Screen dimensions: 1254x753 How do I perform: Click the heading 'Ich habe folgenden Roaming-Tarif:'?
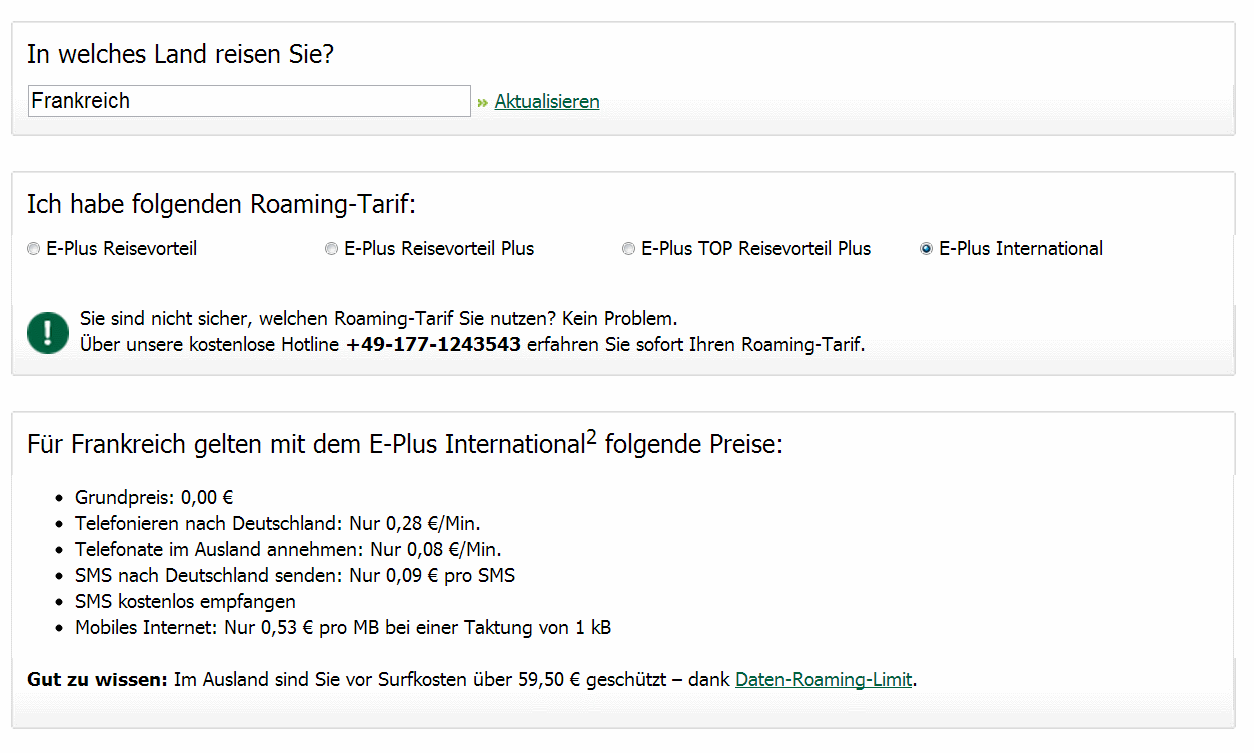click(221, 205)
